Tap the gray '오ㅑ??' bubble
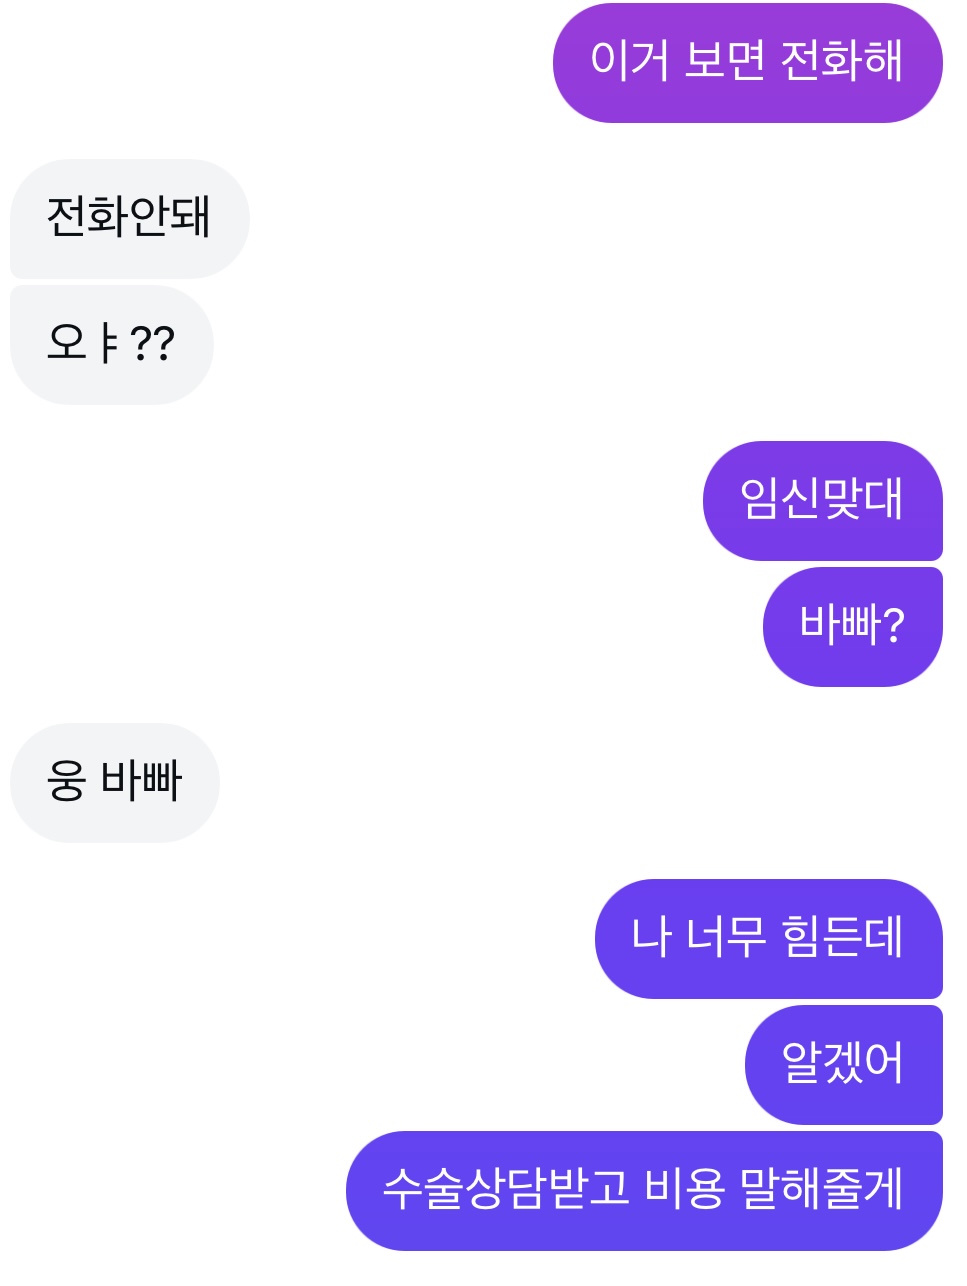 pyautogui.click(x=111, y=345)
